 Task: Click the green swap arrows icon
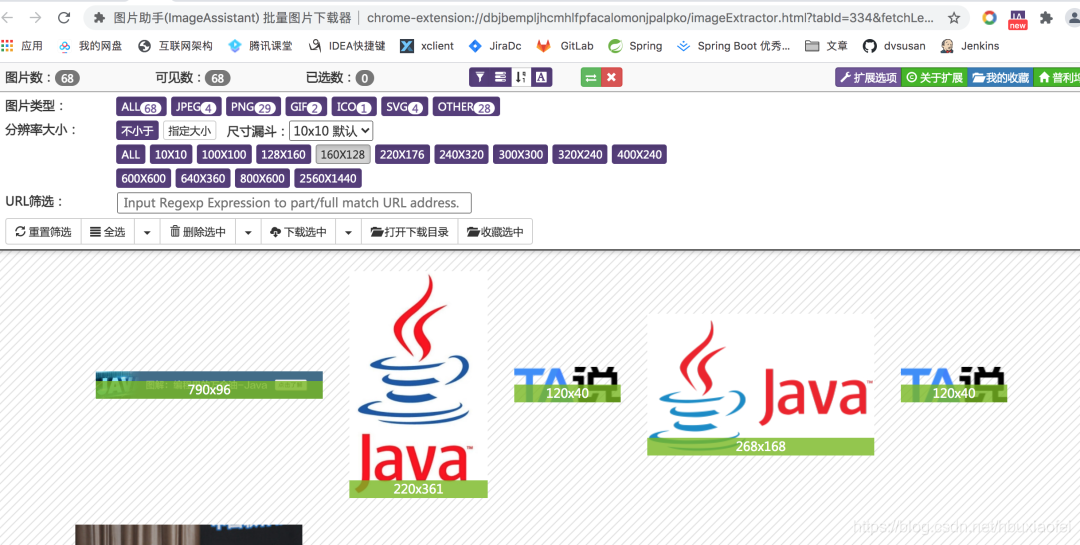[x=591, y=77]
